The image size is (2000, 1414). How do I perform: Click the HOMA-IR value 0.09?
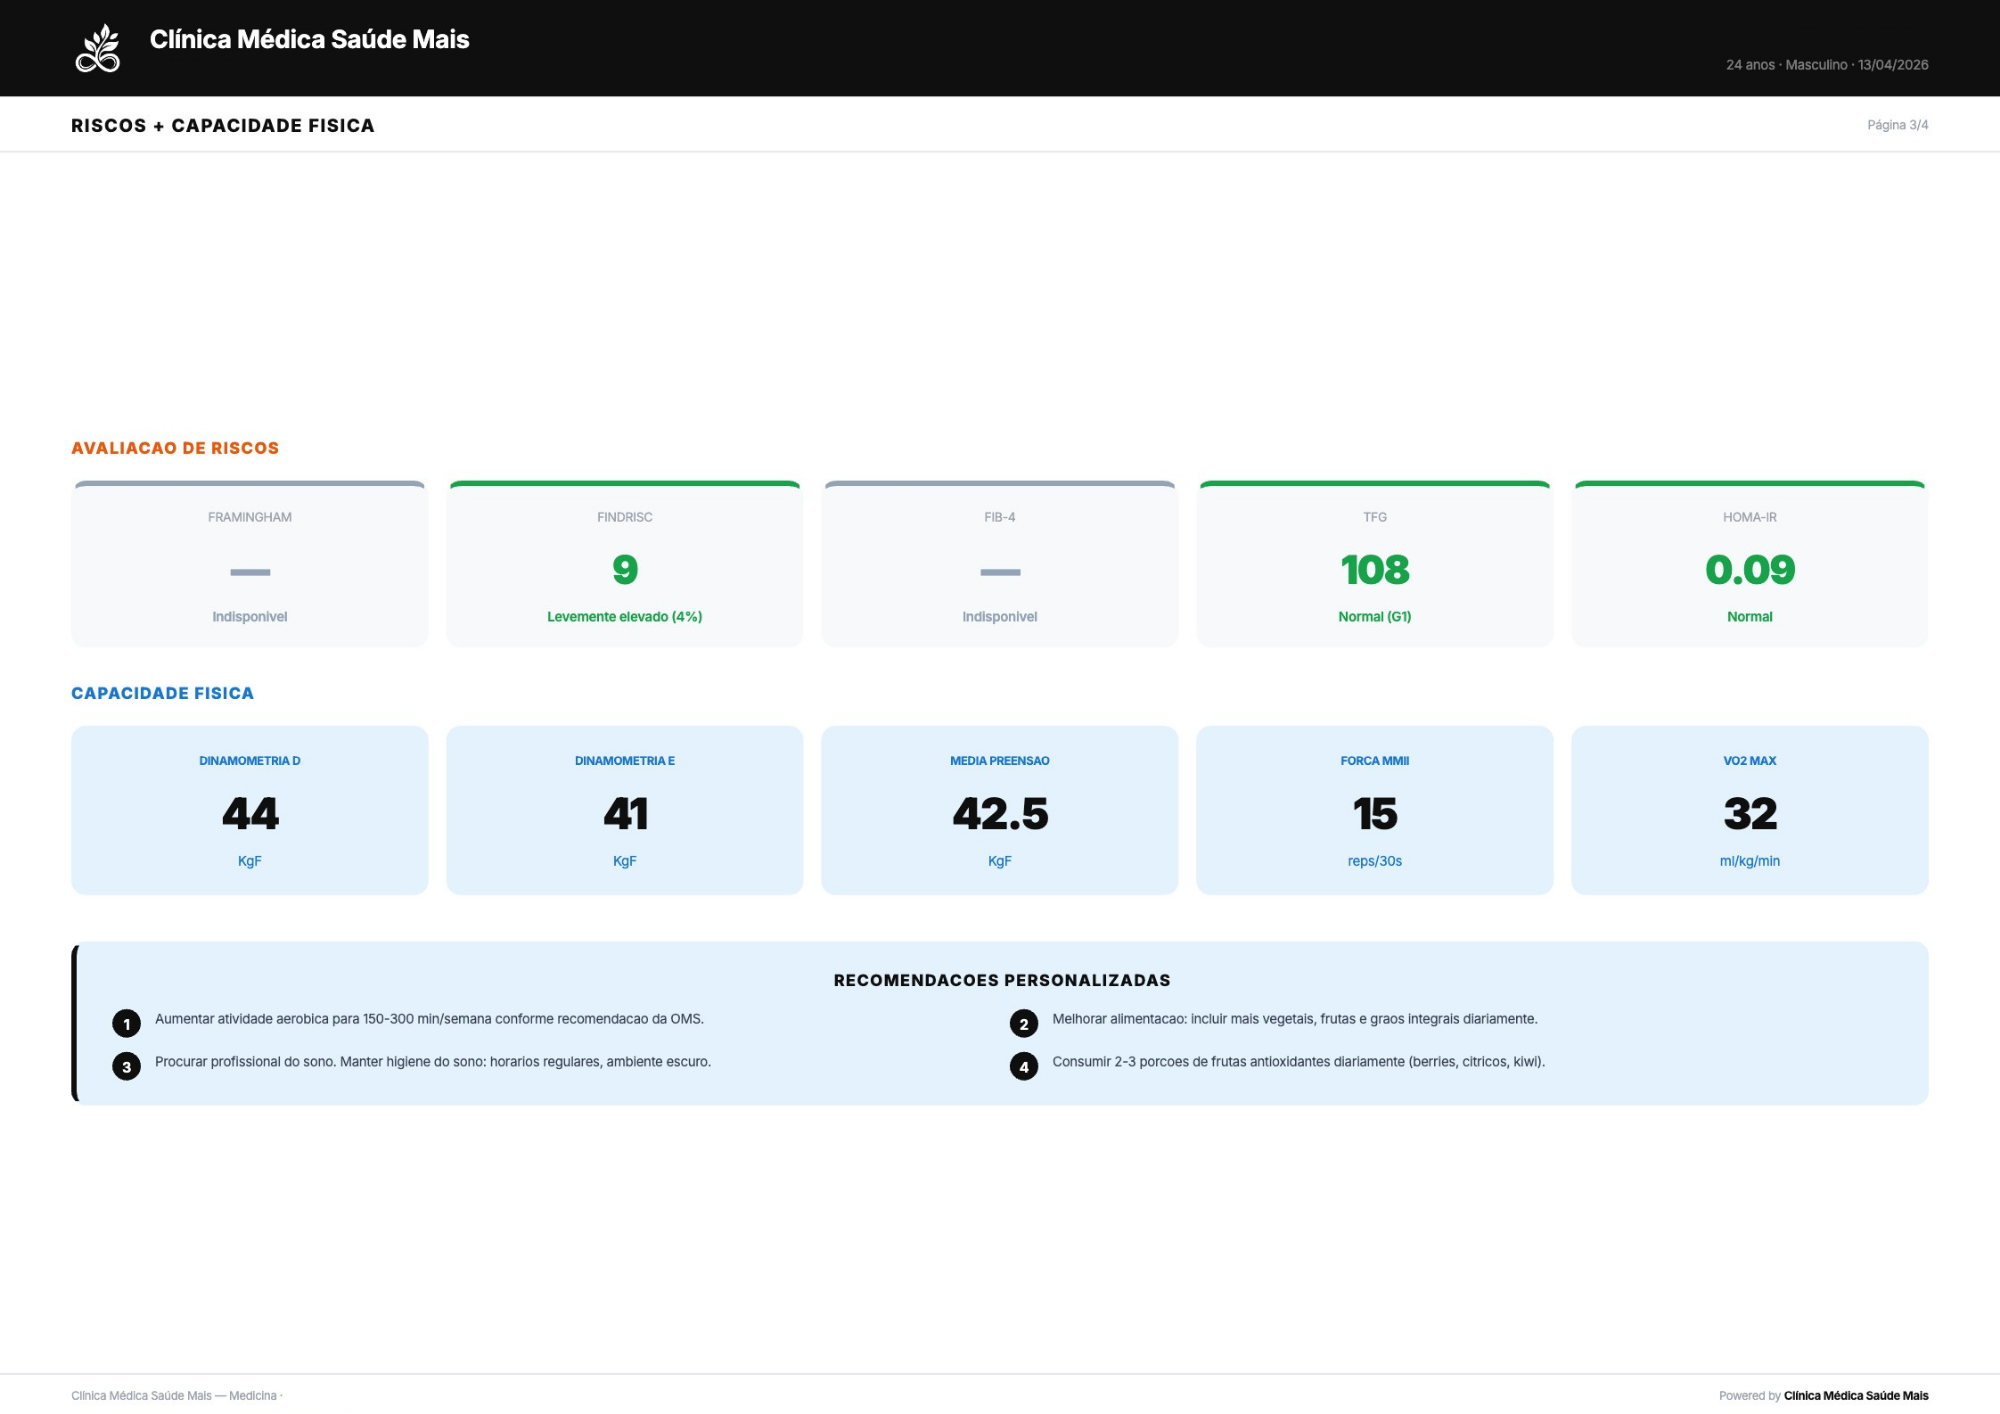coord(1749,570)
